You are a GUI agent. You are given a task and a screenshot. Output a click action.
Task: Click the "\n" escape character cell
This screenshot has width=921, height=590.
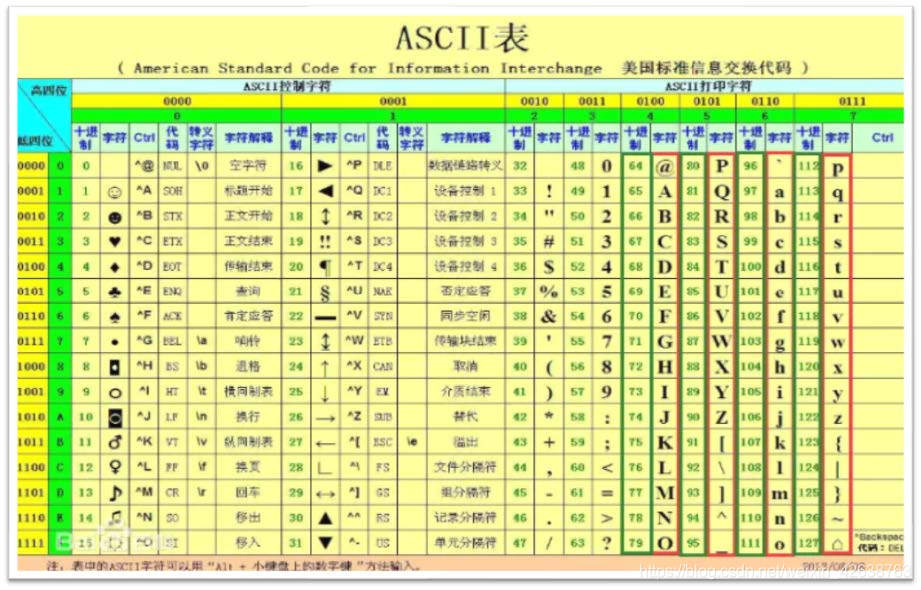201,417
